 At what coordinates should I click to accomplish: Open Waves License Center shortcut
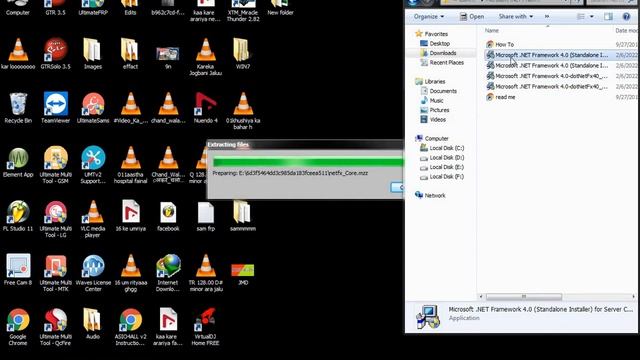(x=93, y=273)
